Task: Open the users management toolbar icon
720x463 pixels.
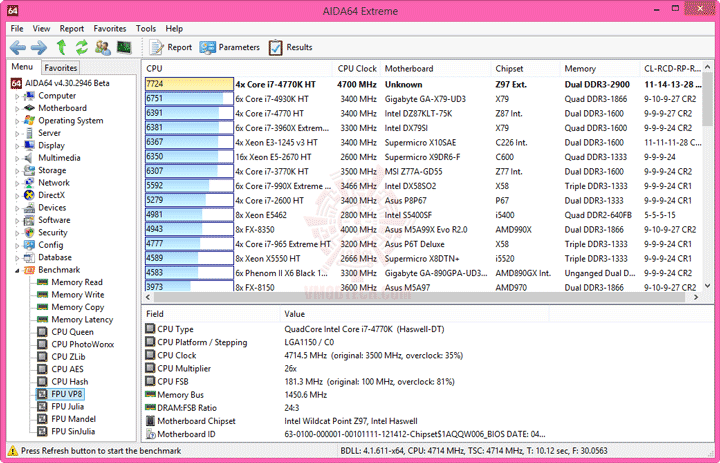Action: point(103,47)
